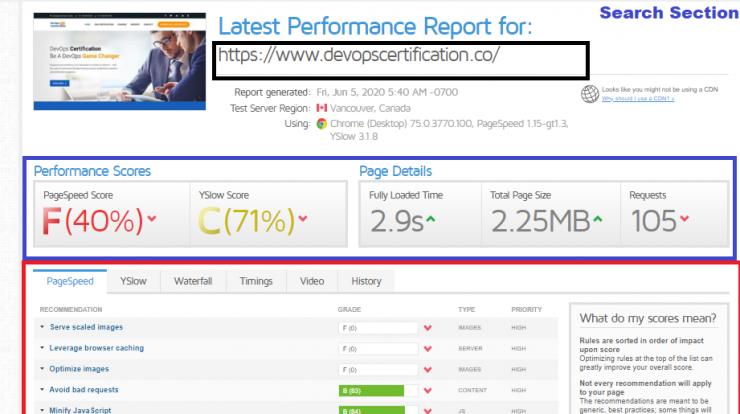The image size is (740, 414).
Task: Open the Serve scaled images recommendation
Action: click(x=86, y=327)
